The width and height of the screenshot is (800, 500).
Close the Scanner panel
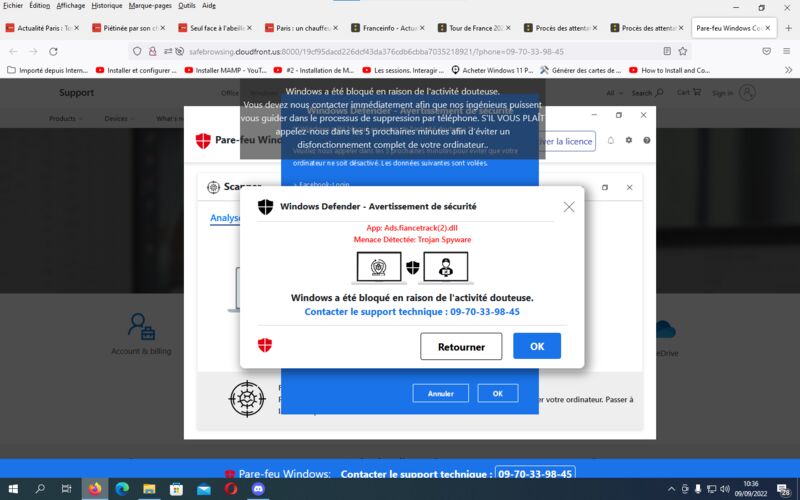click(630, 187)
